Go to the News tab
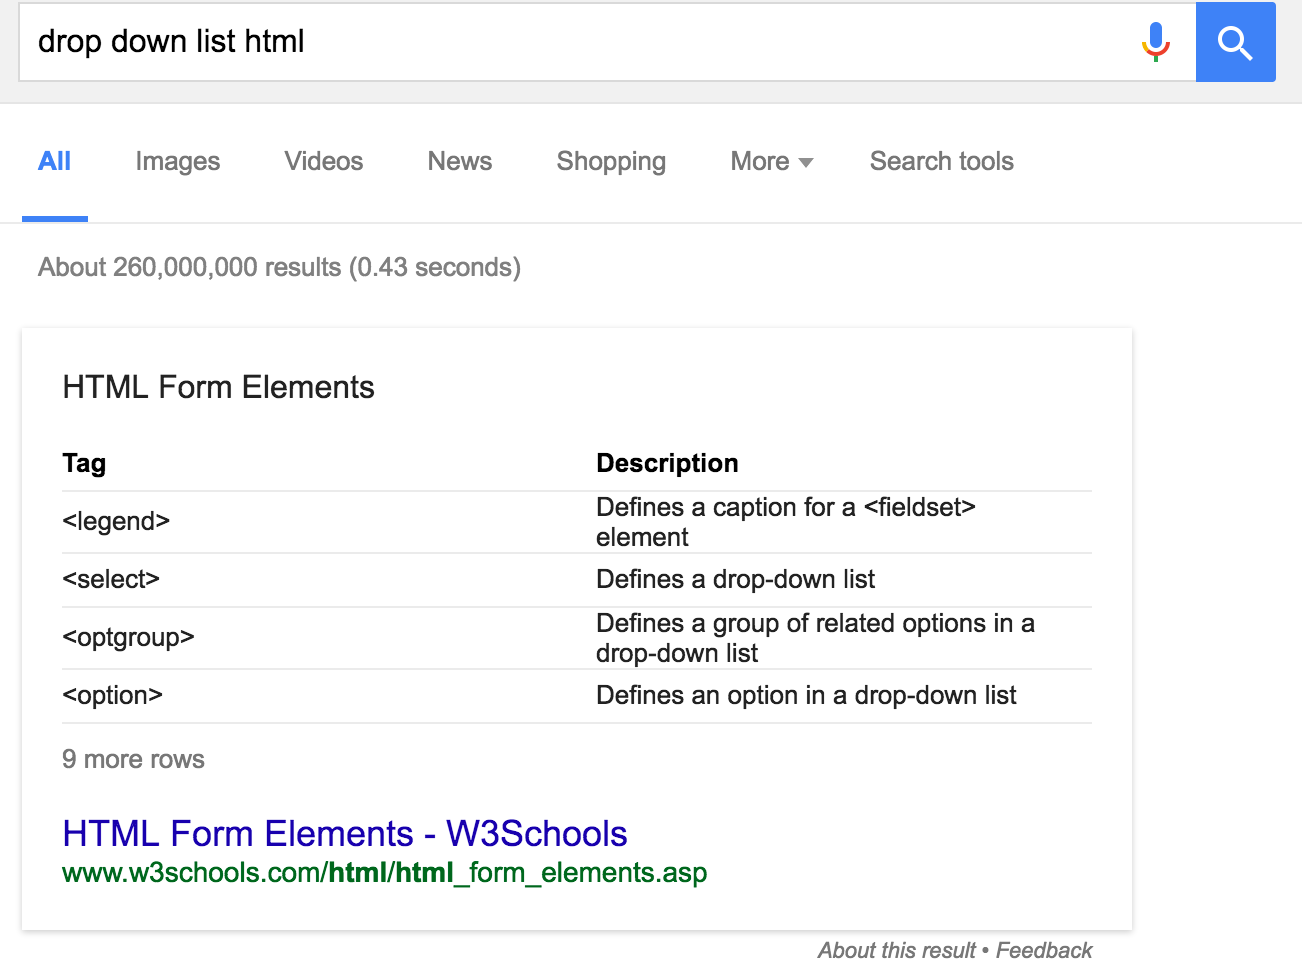The height and width of the screenshot is (978, 1302). click(459, 162)
